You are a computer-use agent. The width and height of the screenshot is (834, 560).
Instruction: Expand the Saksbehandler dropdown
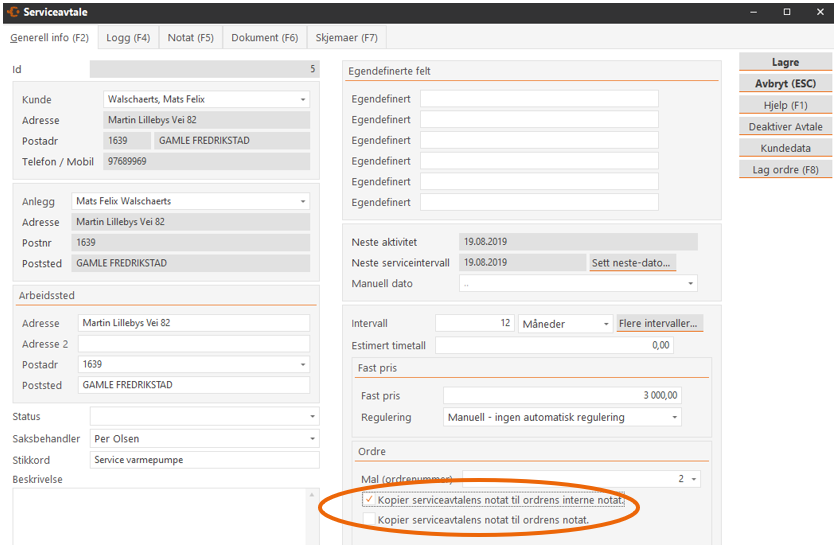click(x=312, y=439)
